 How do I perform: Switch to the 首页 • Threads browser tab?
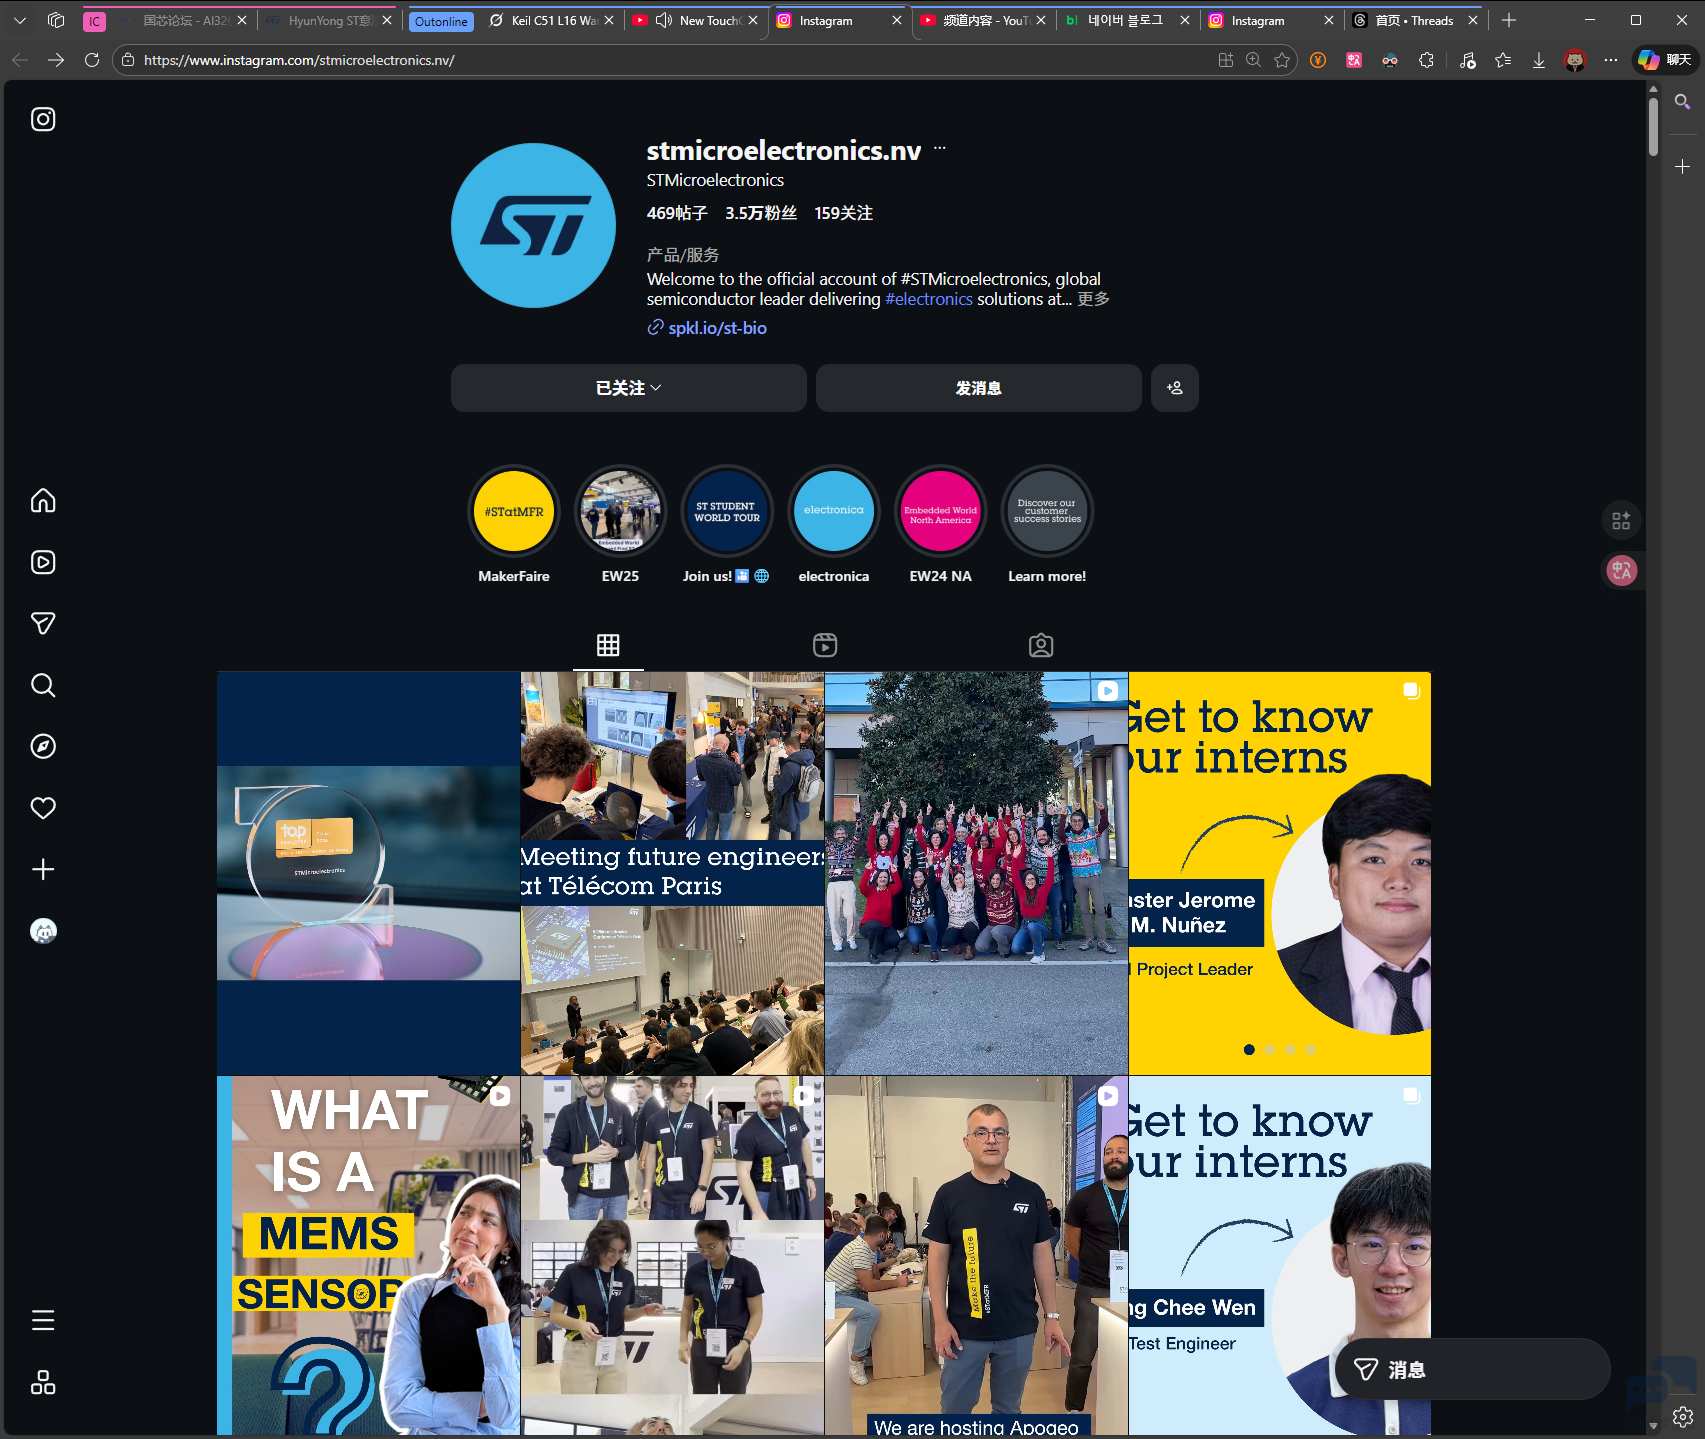(x=1414, y=20)
